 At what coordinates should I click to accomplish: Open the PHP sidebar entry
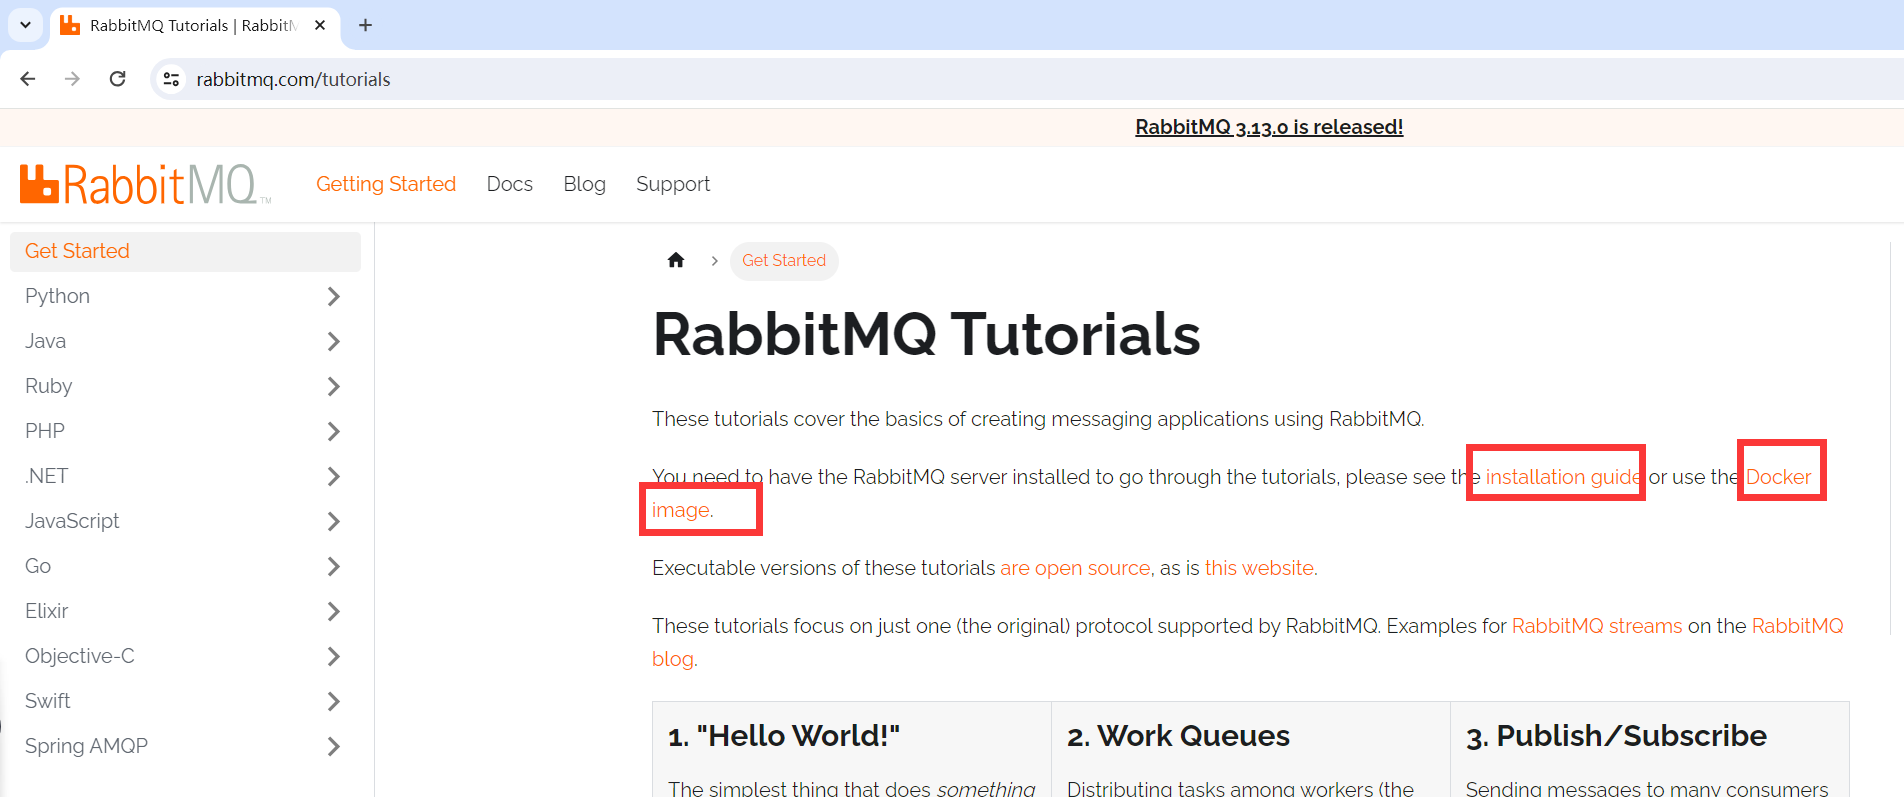(45, 431)
